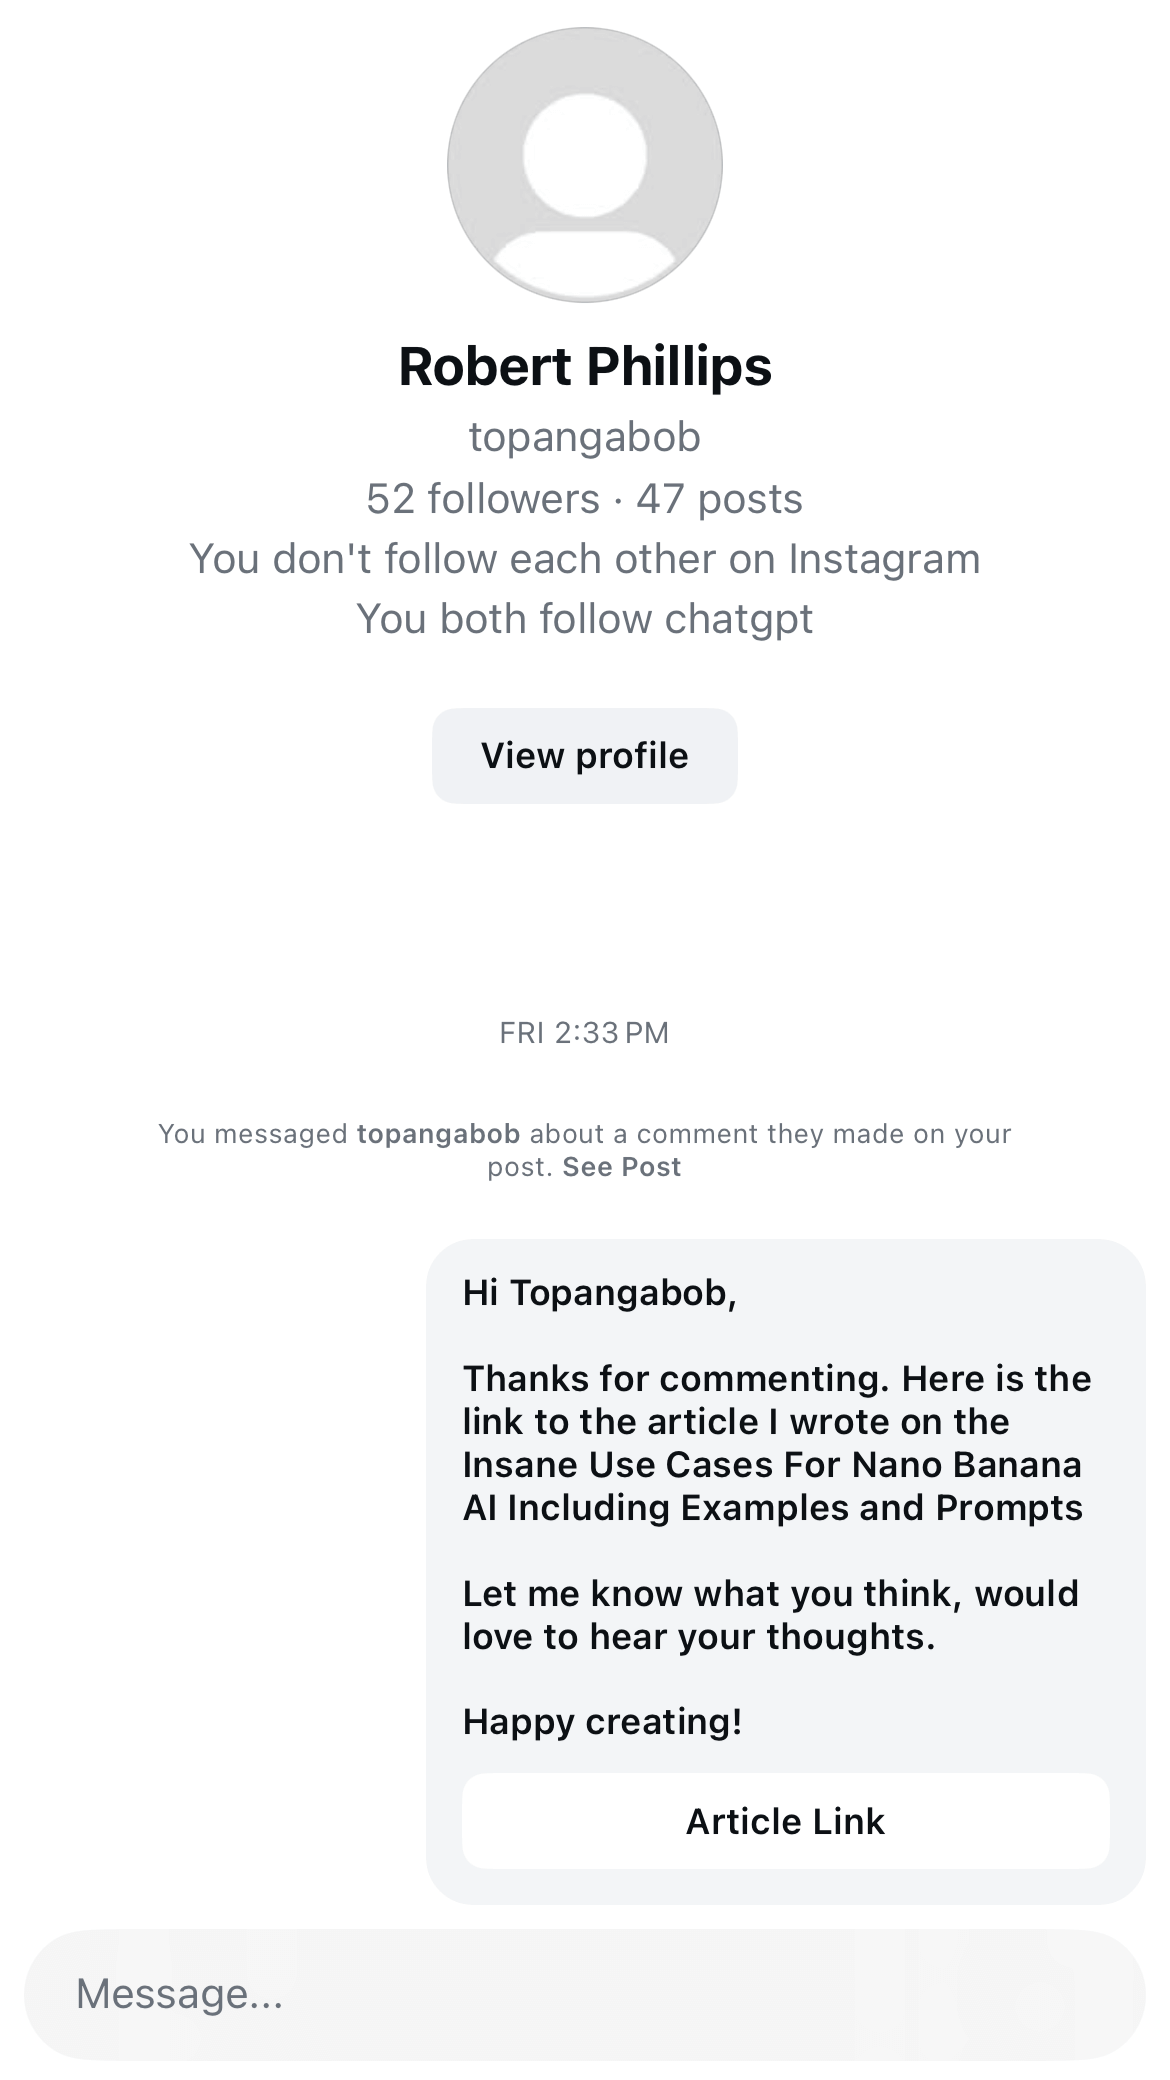Click 'You don't follow each other' text
The image size is (1170, 2080).
click(x=584, y=559)
